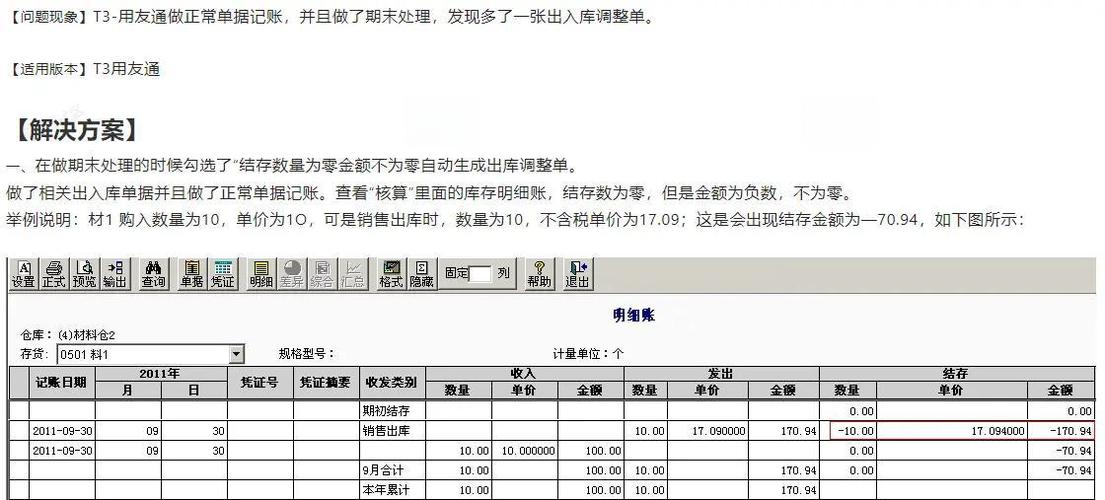Click the greyed-out 差异 toolbar icon
This screenshot has height=500, width=1105.
point(291,274)
